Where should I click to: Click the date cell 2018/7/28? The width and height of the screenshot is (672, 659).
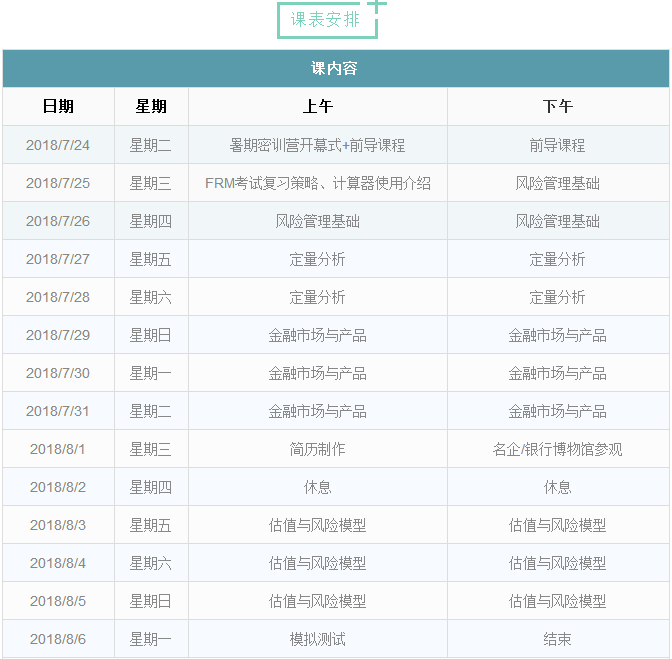58,297
